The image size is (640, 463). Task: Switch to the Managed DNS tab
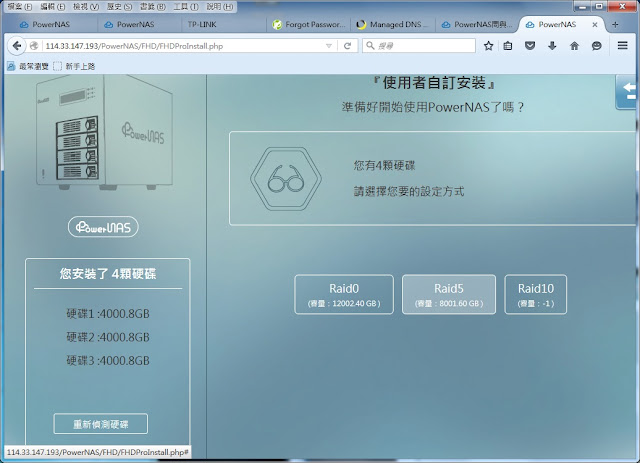point(393,24)
